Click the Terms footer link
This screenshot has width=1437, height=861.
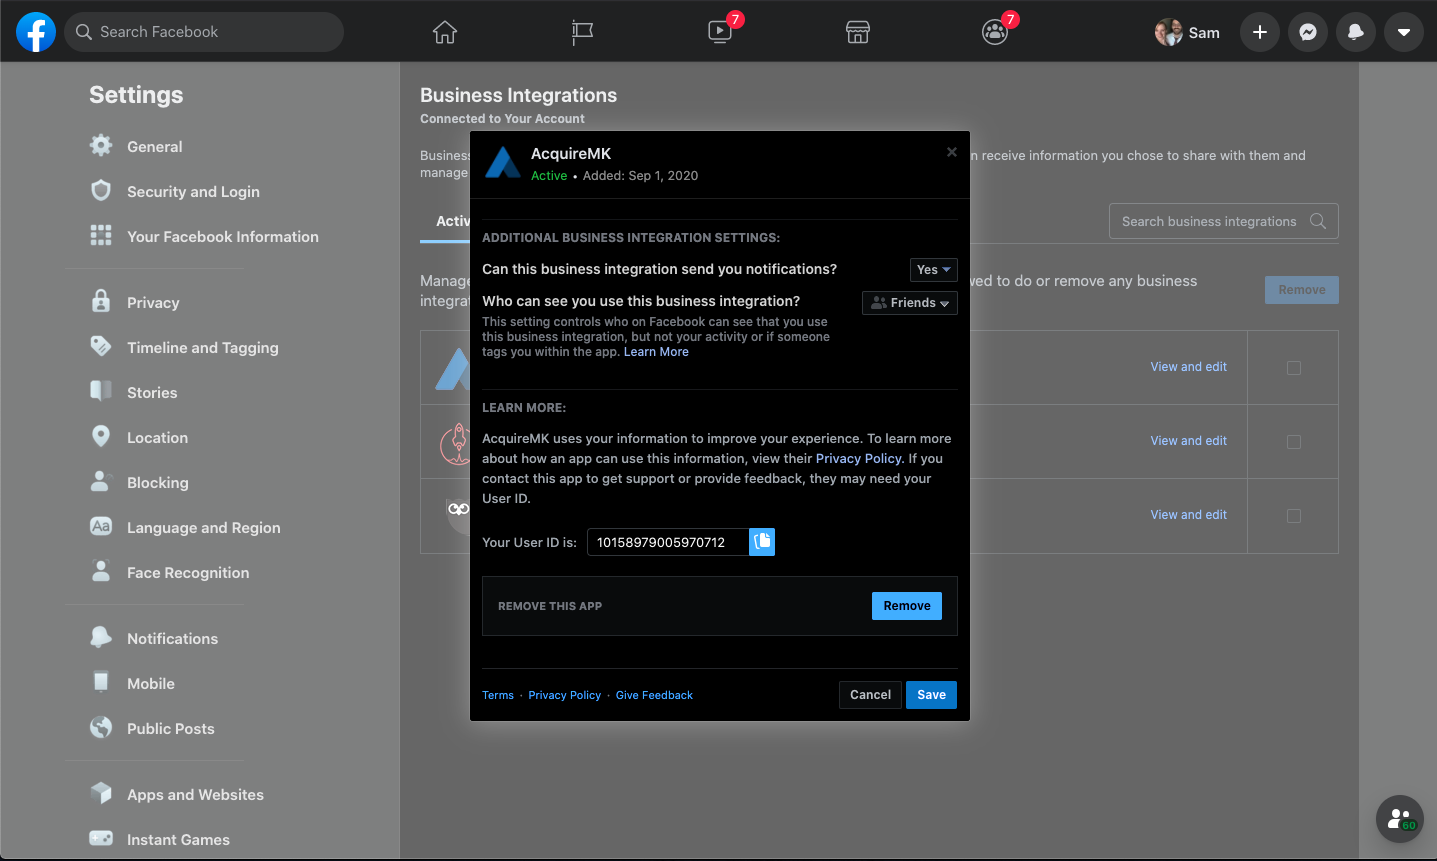[498, 696]
